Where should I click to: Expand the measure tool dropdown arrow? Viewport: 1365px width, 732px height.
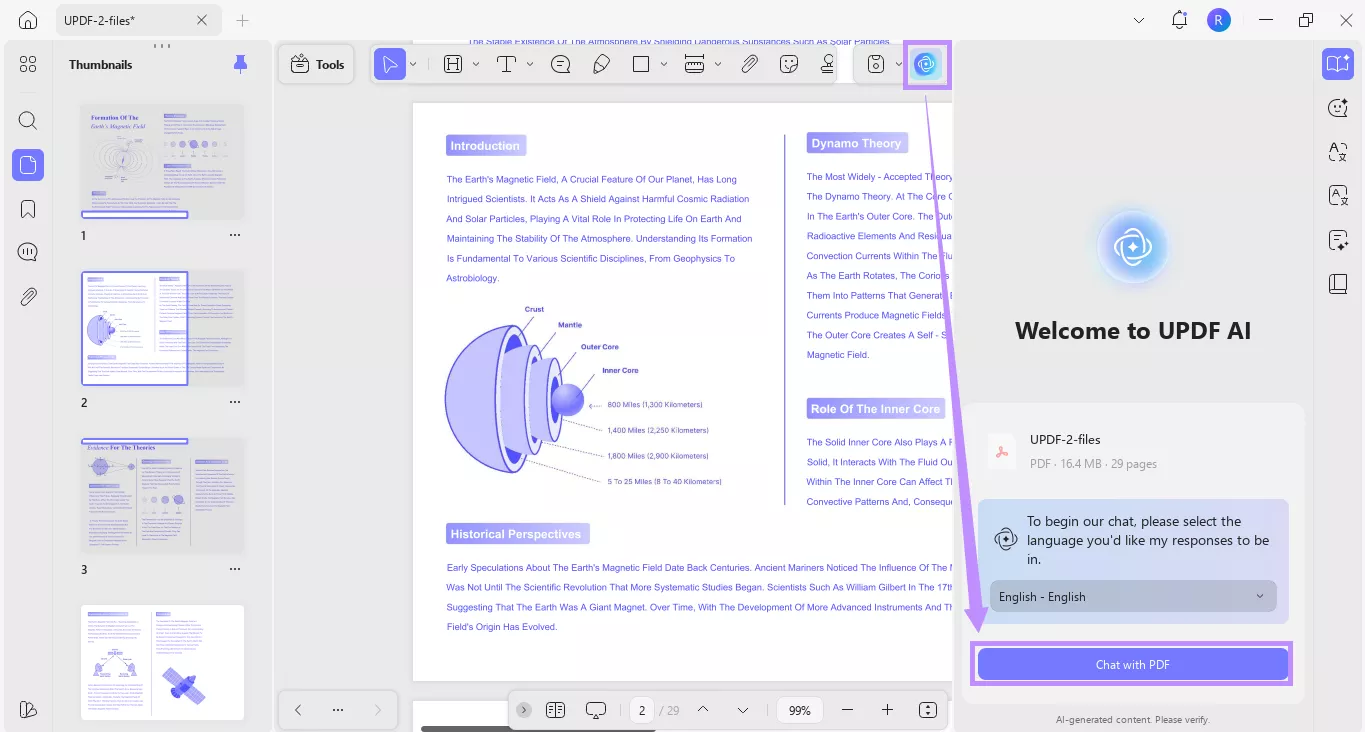point(718,64)
